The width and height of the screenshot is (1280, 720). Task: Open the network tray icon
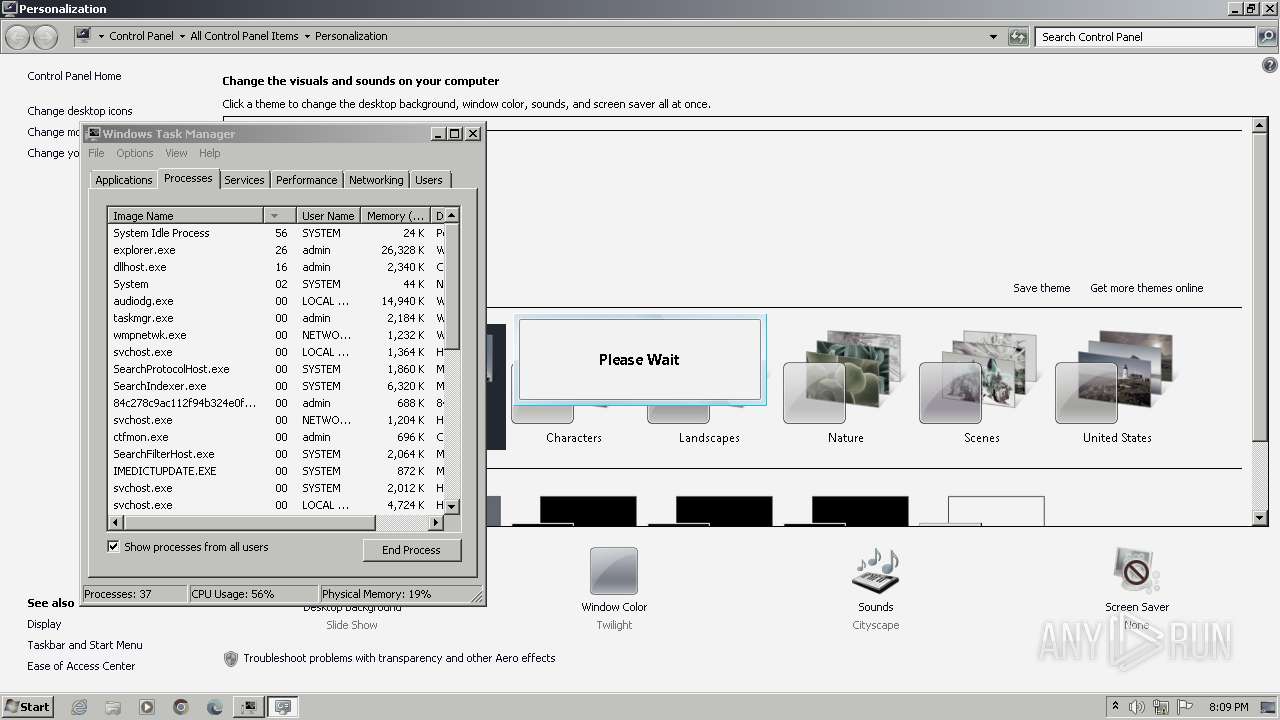coord(1161,707)
